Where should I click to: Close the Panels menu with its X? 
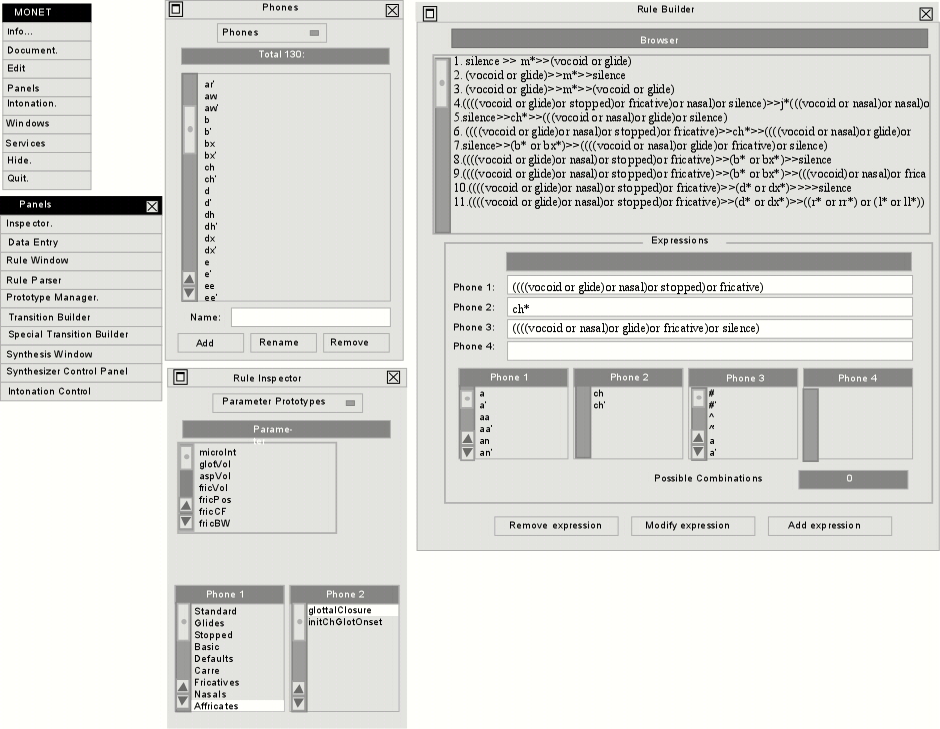point(152,206)
